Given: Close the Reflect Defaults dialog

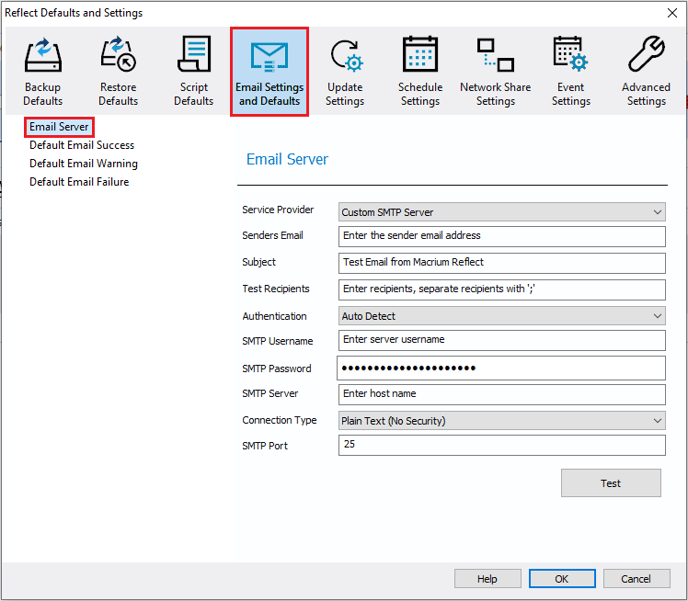Looking at the screenshot, I should pyautogui.click(x=672, y=13).
